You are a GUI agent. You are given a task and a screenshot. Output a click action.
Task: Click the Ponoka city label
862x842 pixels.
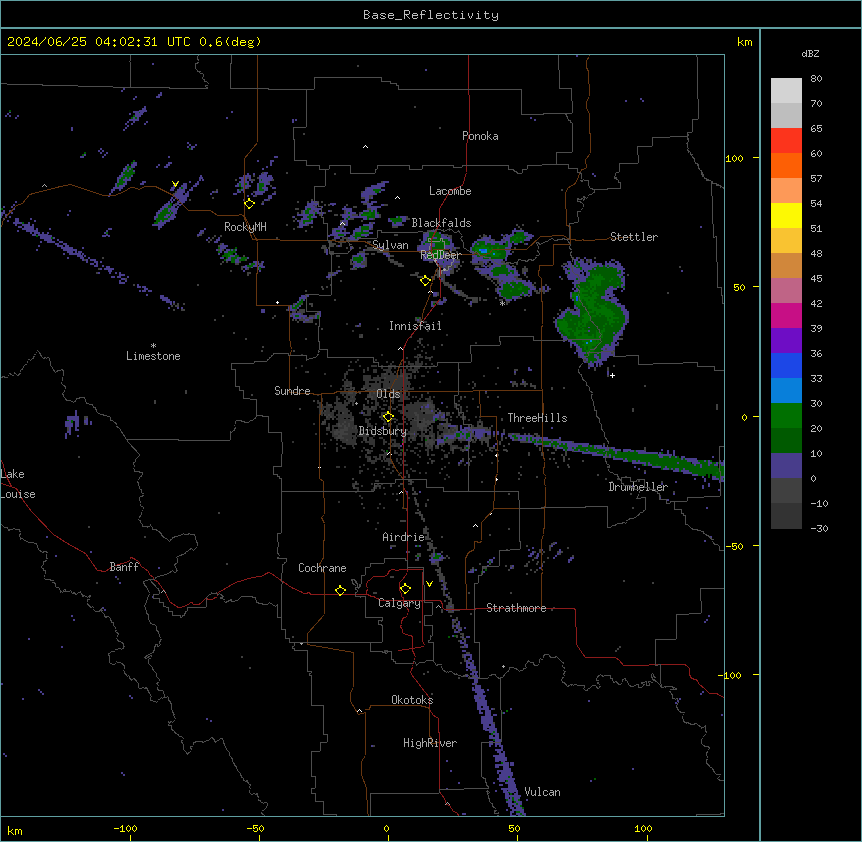[x=480, y=136]
